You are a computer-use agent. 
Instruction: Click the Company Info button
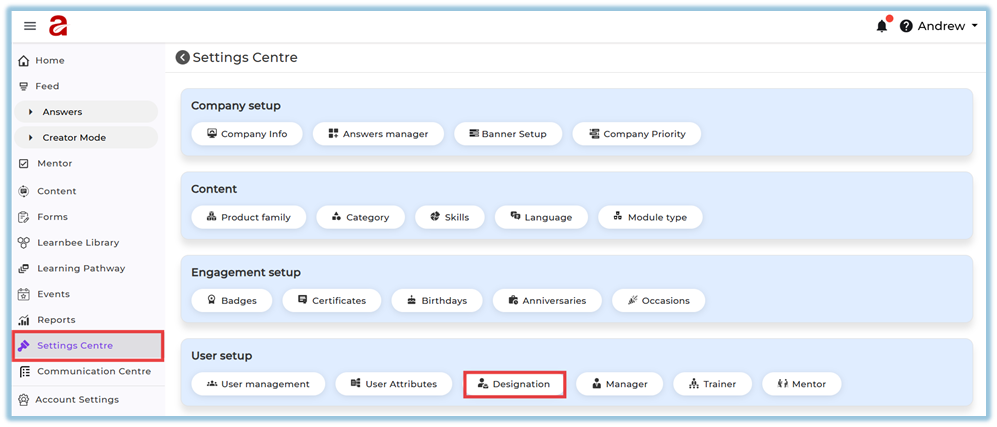click(246, 134)
